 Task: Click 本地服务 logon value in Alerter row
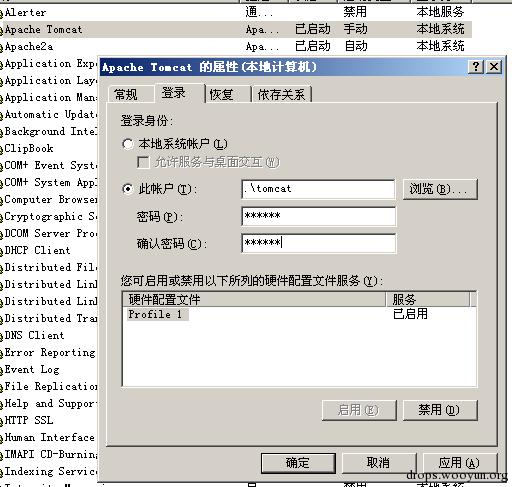coord(440,12)
